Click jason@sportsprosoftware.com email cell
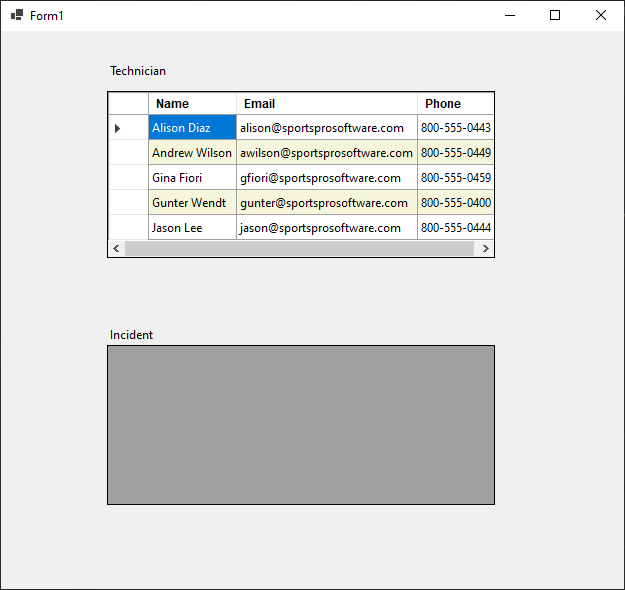 pos(327,228)
